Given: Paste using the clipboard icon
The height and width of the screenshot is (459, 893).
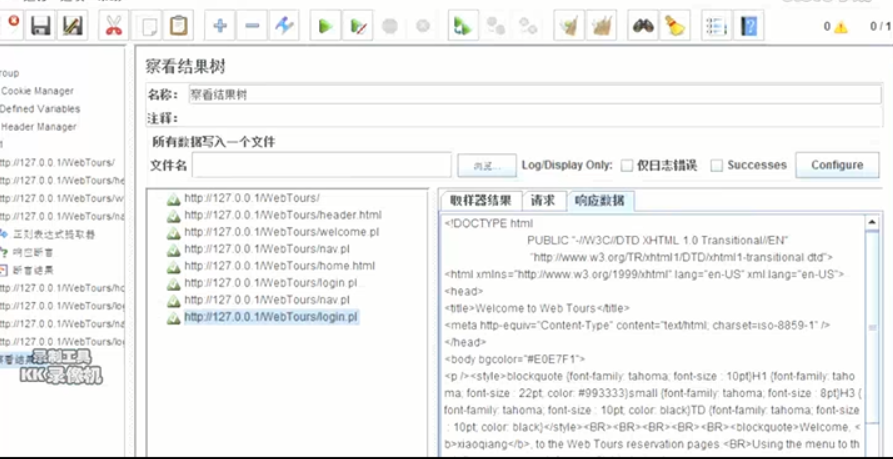Looking at the screenshot, I should click(178, 26).
